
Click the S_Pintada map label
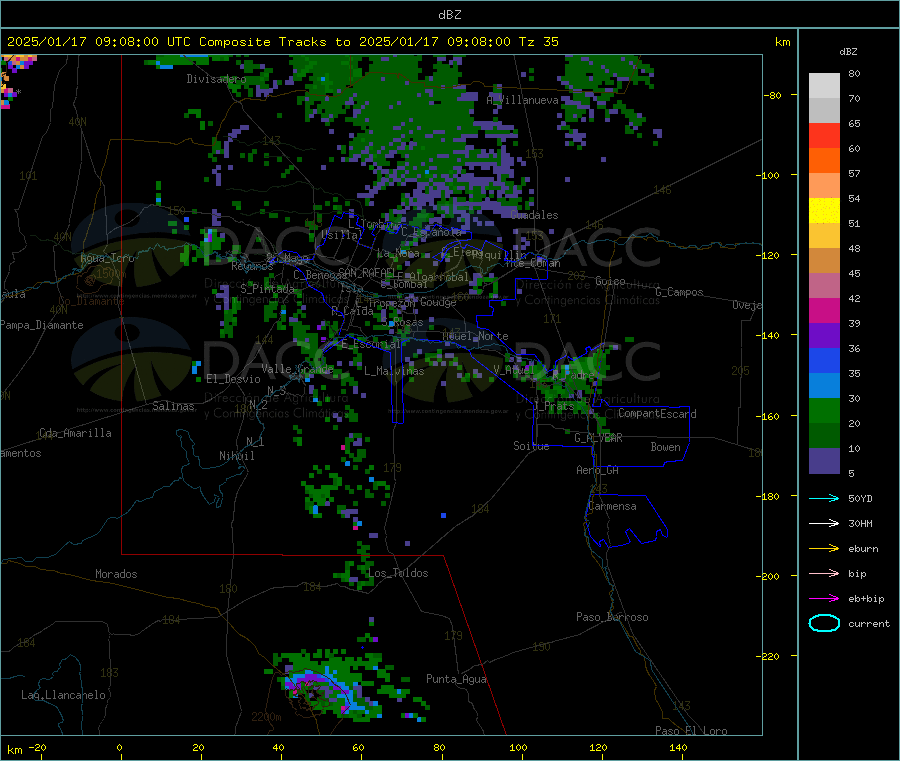[267, 289]
